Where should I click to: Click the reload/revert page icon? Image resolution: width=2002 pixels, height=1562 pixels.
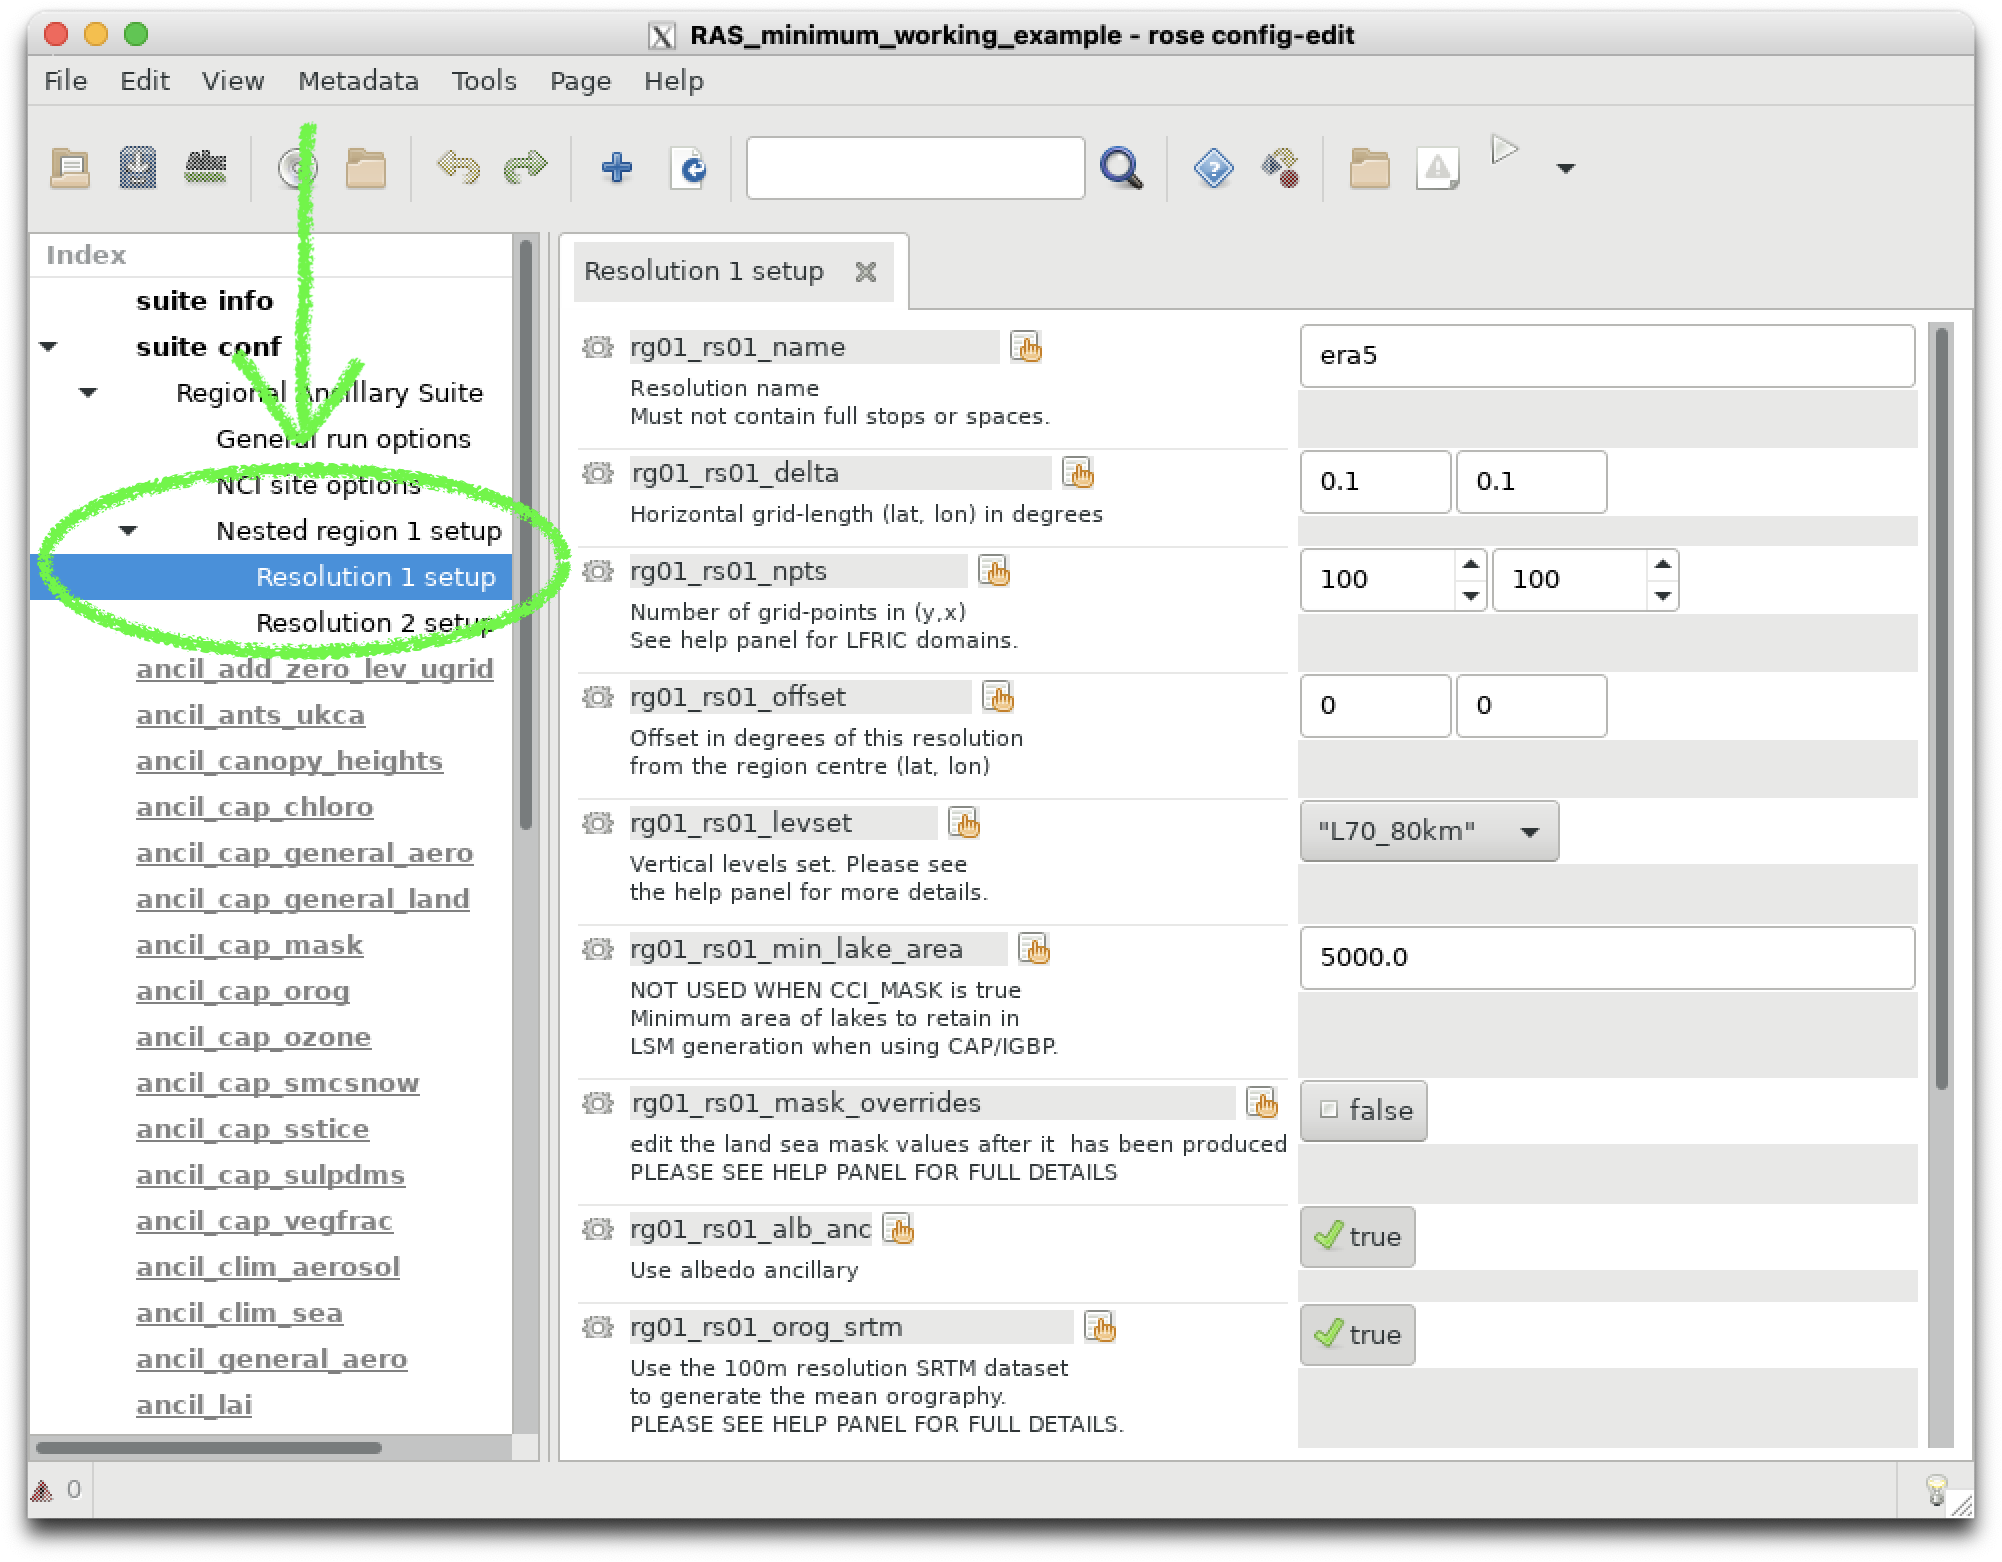[x=690, y=167]
